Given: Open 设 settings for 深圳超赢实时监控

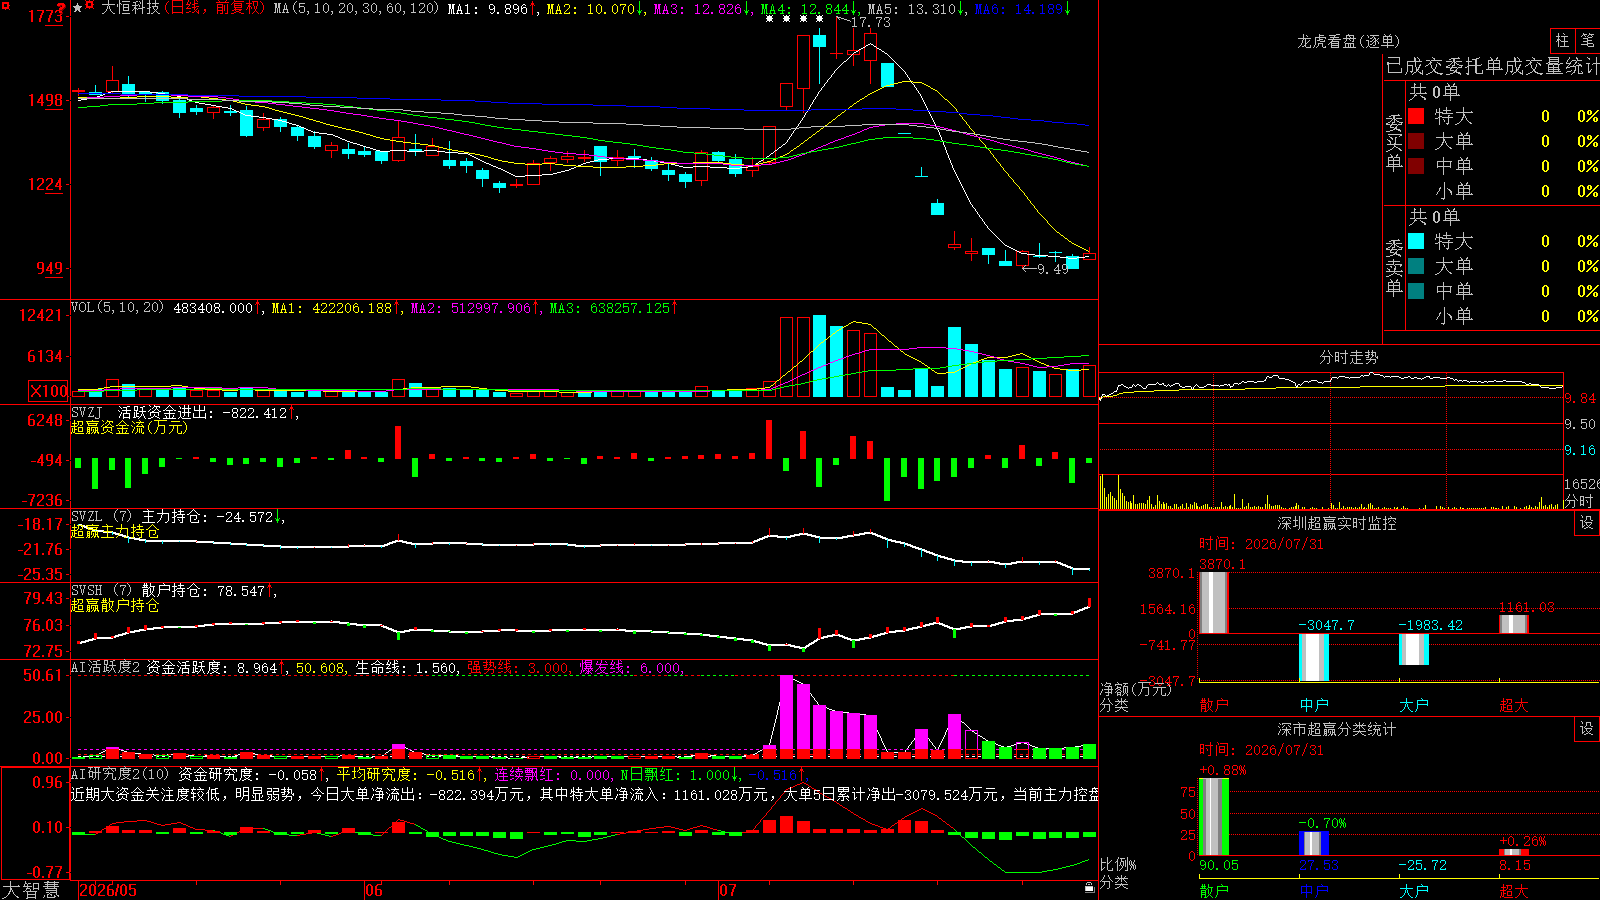Looking at the screenshot, I should click(1587, 523).
